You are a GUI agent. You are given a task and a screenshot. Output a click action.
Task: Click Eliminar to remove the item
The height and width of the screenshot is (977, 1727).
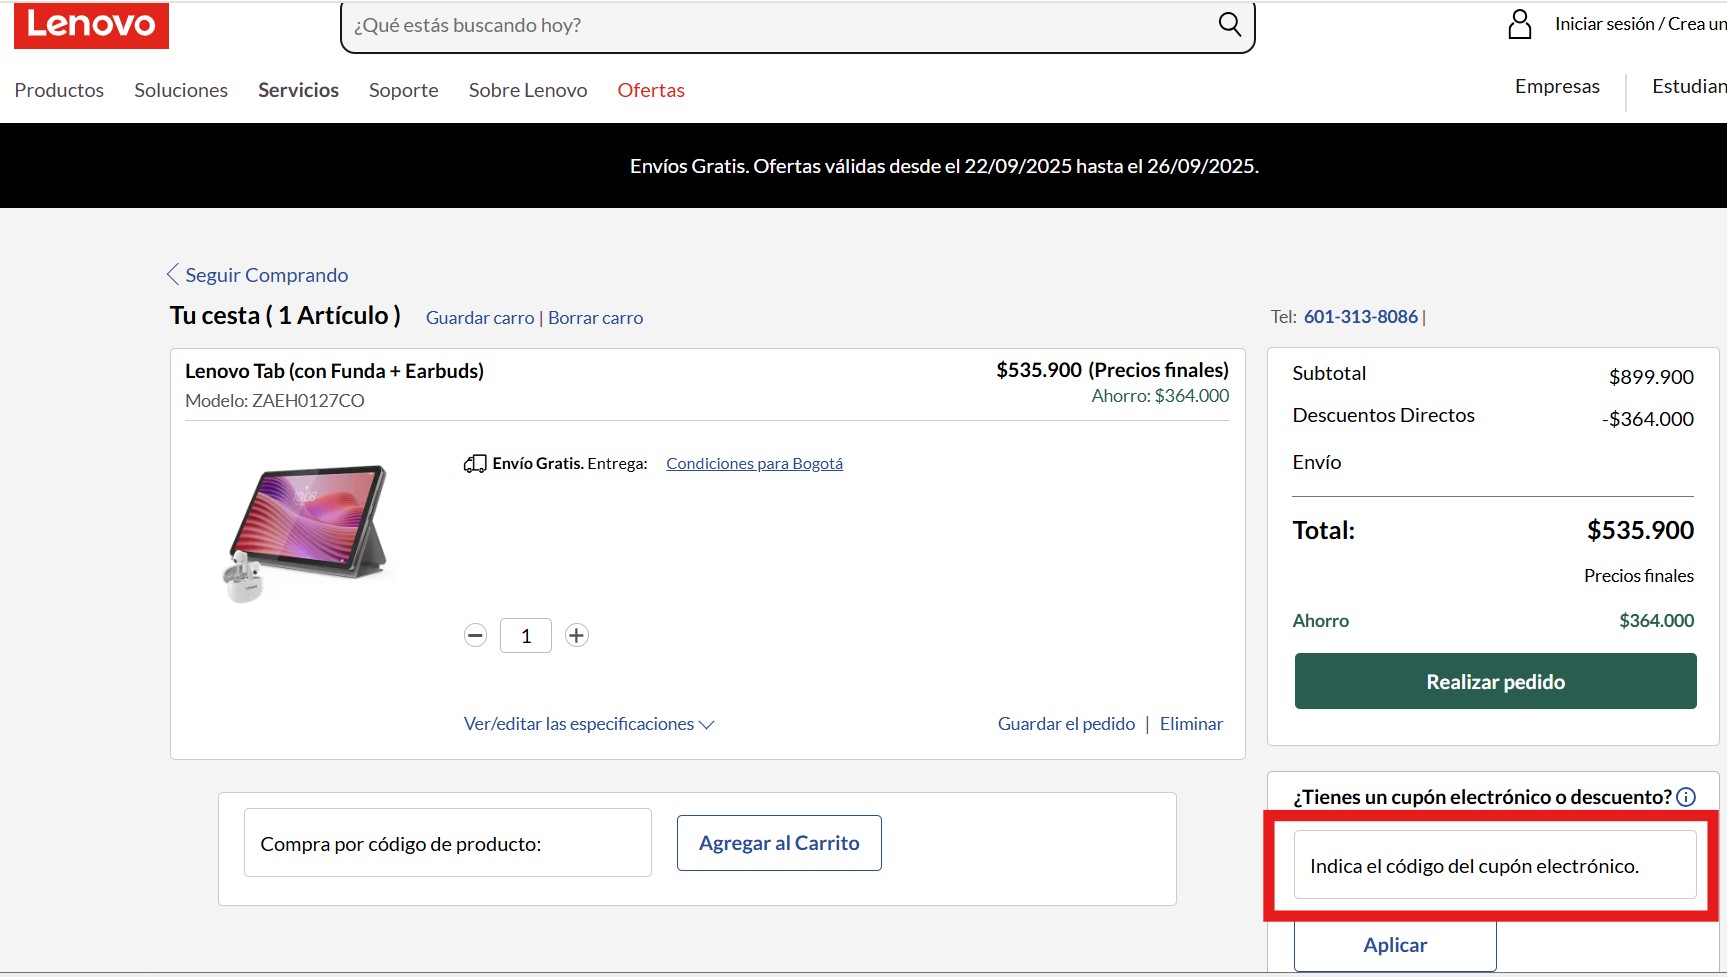click(x=1191, y=724)
